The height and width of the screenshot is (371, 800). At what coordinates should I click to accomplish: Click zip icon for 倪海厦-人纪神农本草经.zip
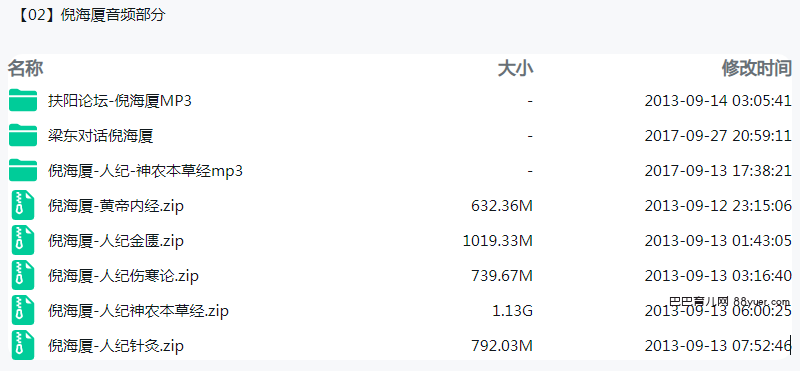(23, 311)
